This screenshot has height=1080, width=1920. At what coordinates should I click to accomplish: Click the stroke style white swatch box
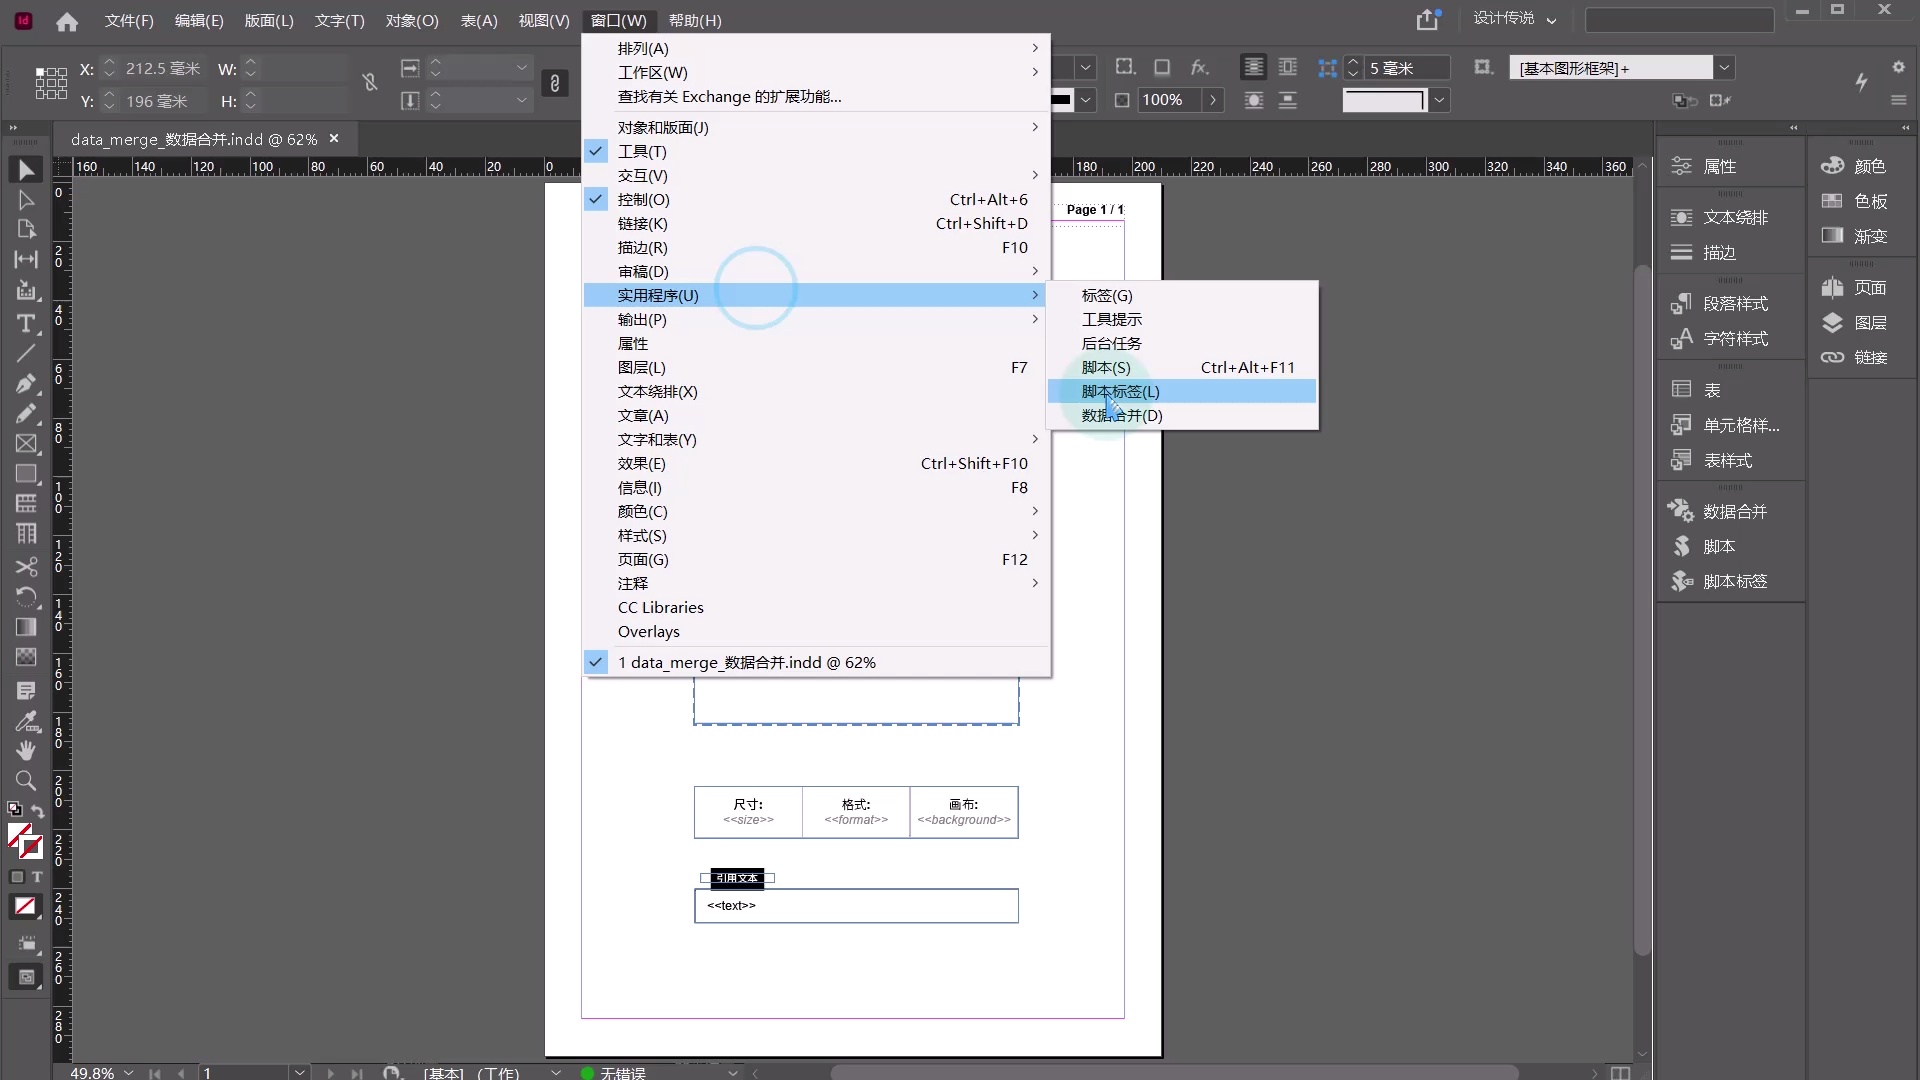pyautogui.click(x=1384, y=100)
